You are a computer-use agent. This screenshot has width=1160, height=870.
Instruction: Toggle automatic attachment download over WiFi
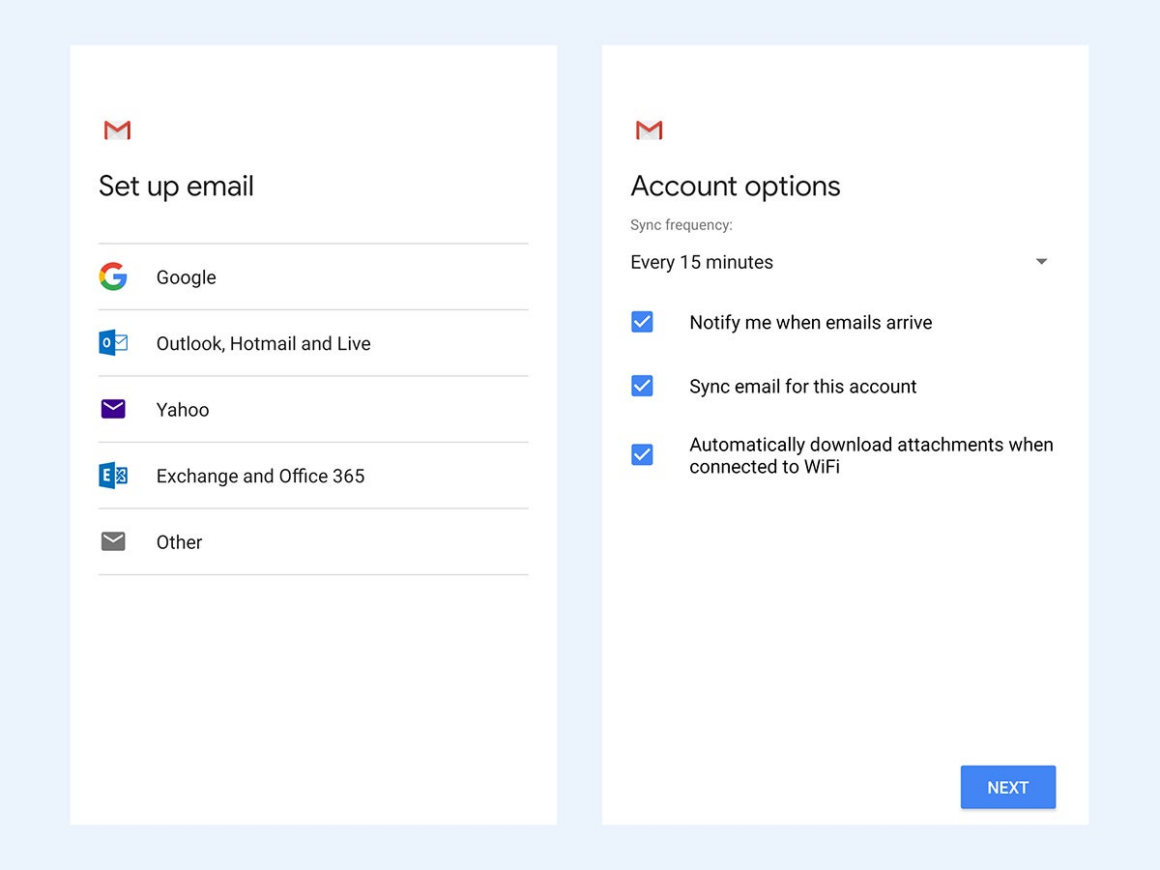641,455
